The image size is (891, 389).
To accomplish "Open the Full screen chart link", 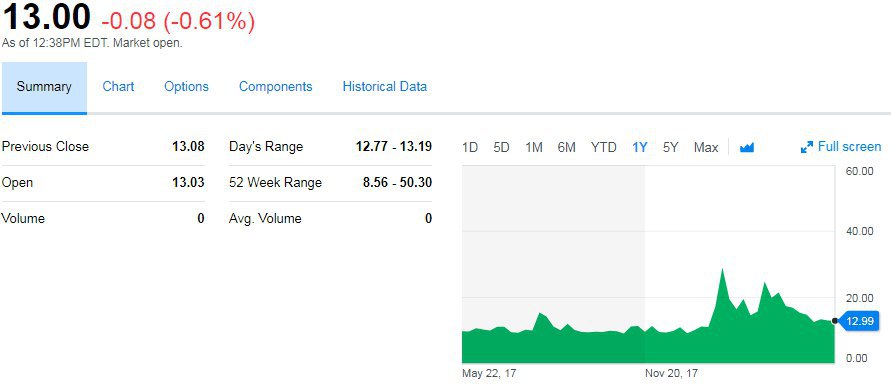I will tap(850, 147).
